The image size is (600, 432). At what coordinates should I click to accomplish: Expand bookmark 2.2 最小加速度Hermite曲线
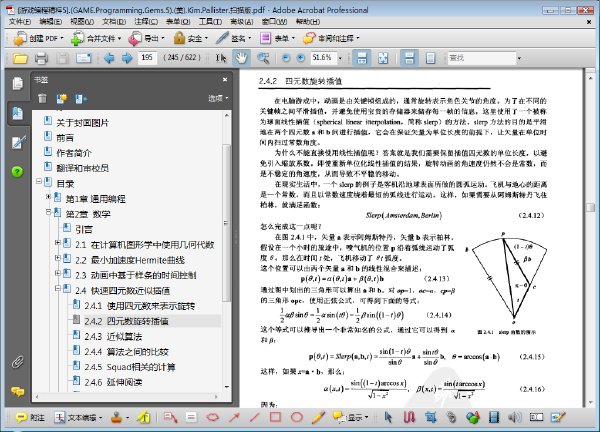pos(57,258)
